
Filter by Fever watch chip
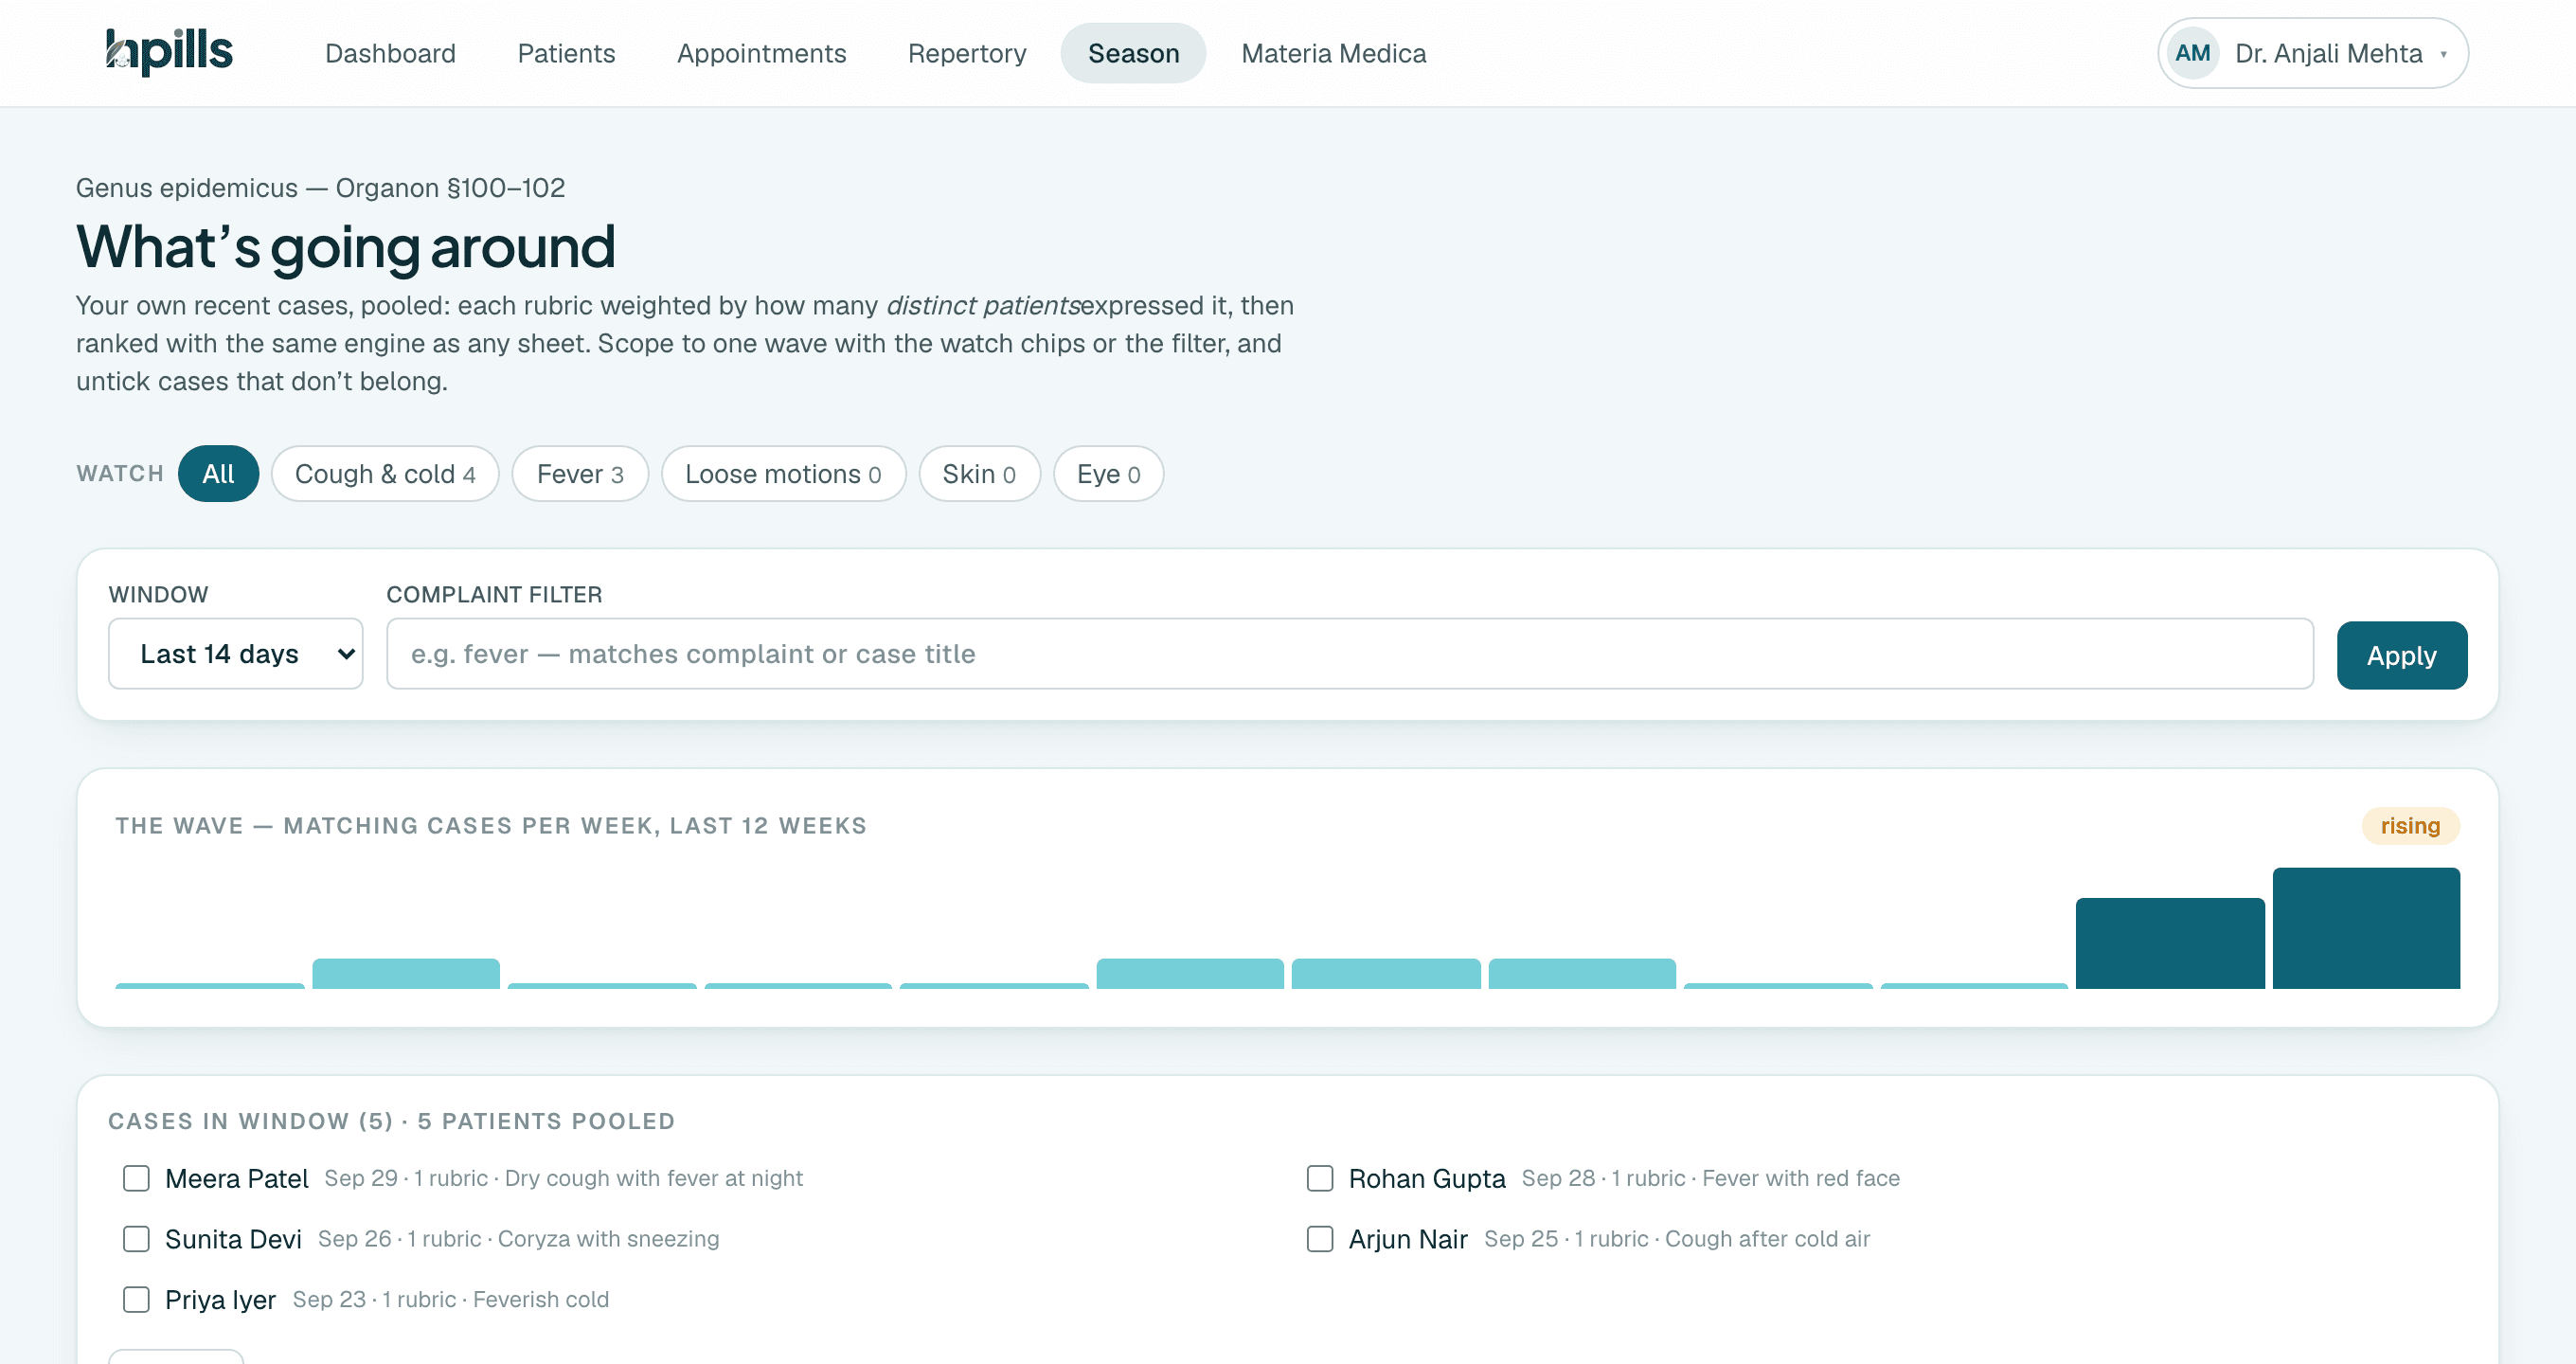pos(580,473)
